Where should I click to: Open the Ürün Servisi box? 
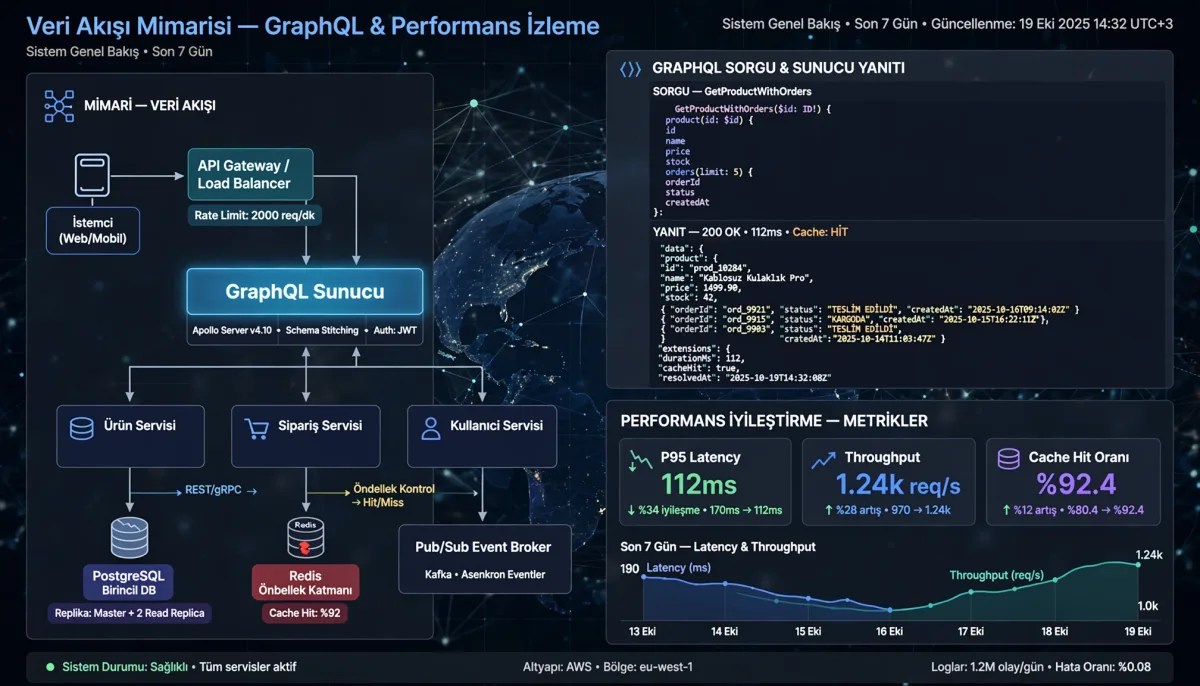point(130,436)
